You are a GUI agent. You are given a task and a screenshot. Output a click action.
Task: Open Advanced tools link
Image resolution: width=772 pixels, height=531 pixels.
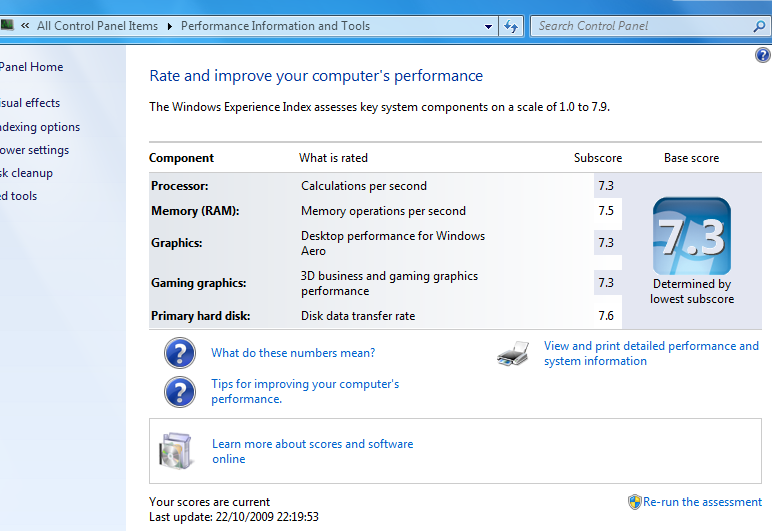[18, 196]
